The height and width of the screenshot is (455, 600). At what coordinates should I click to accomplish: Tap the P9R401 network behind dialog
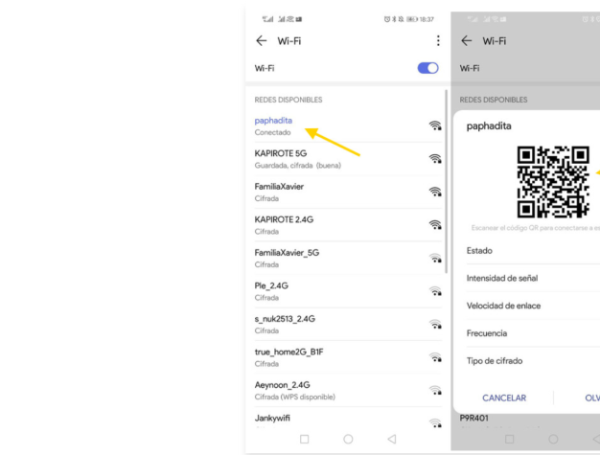point(474,418)
